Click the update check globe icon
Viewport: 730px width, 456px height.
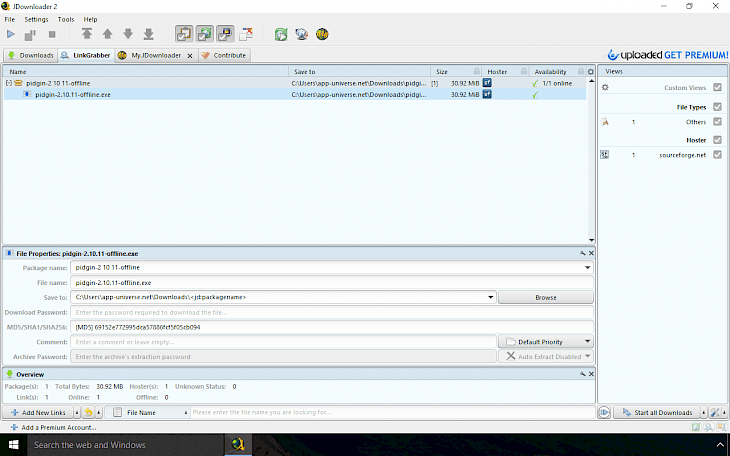(x=302, y=34)
